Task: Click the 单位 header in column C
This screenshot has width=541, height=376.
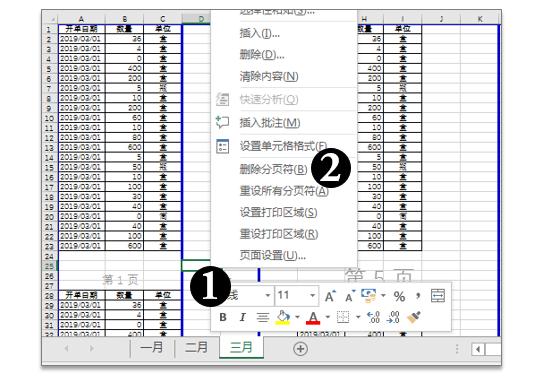Action: (x=163, y=29)
